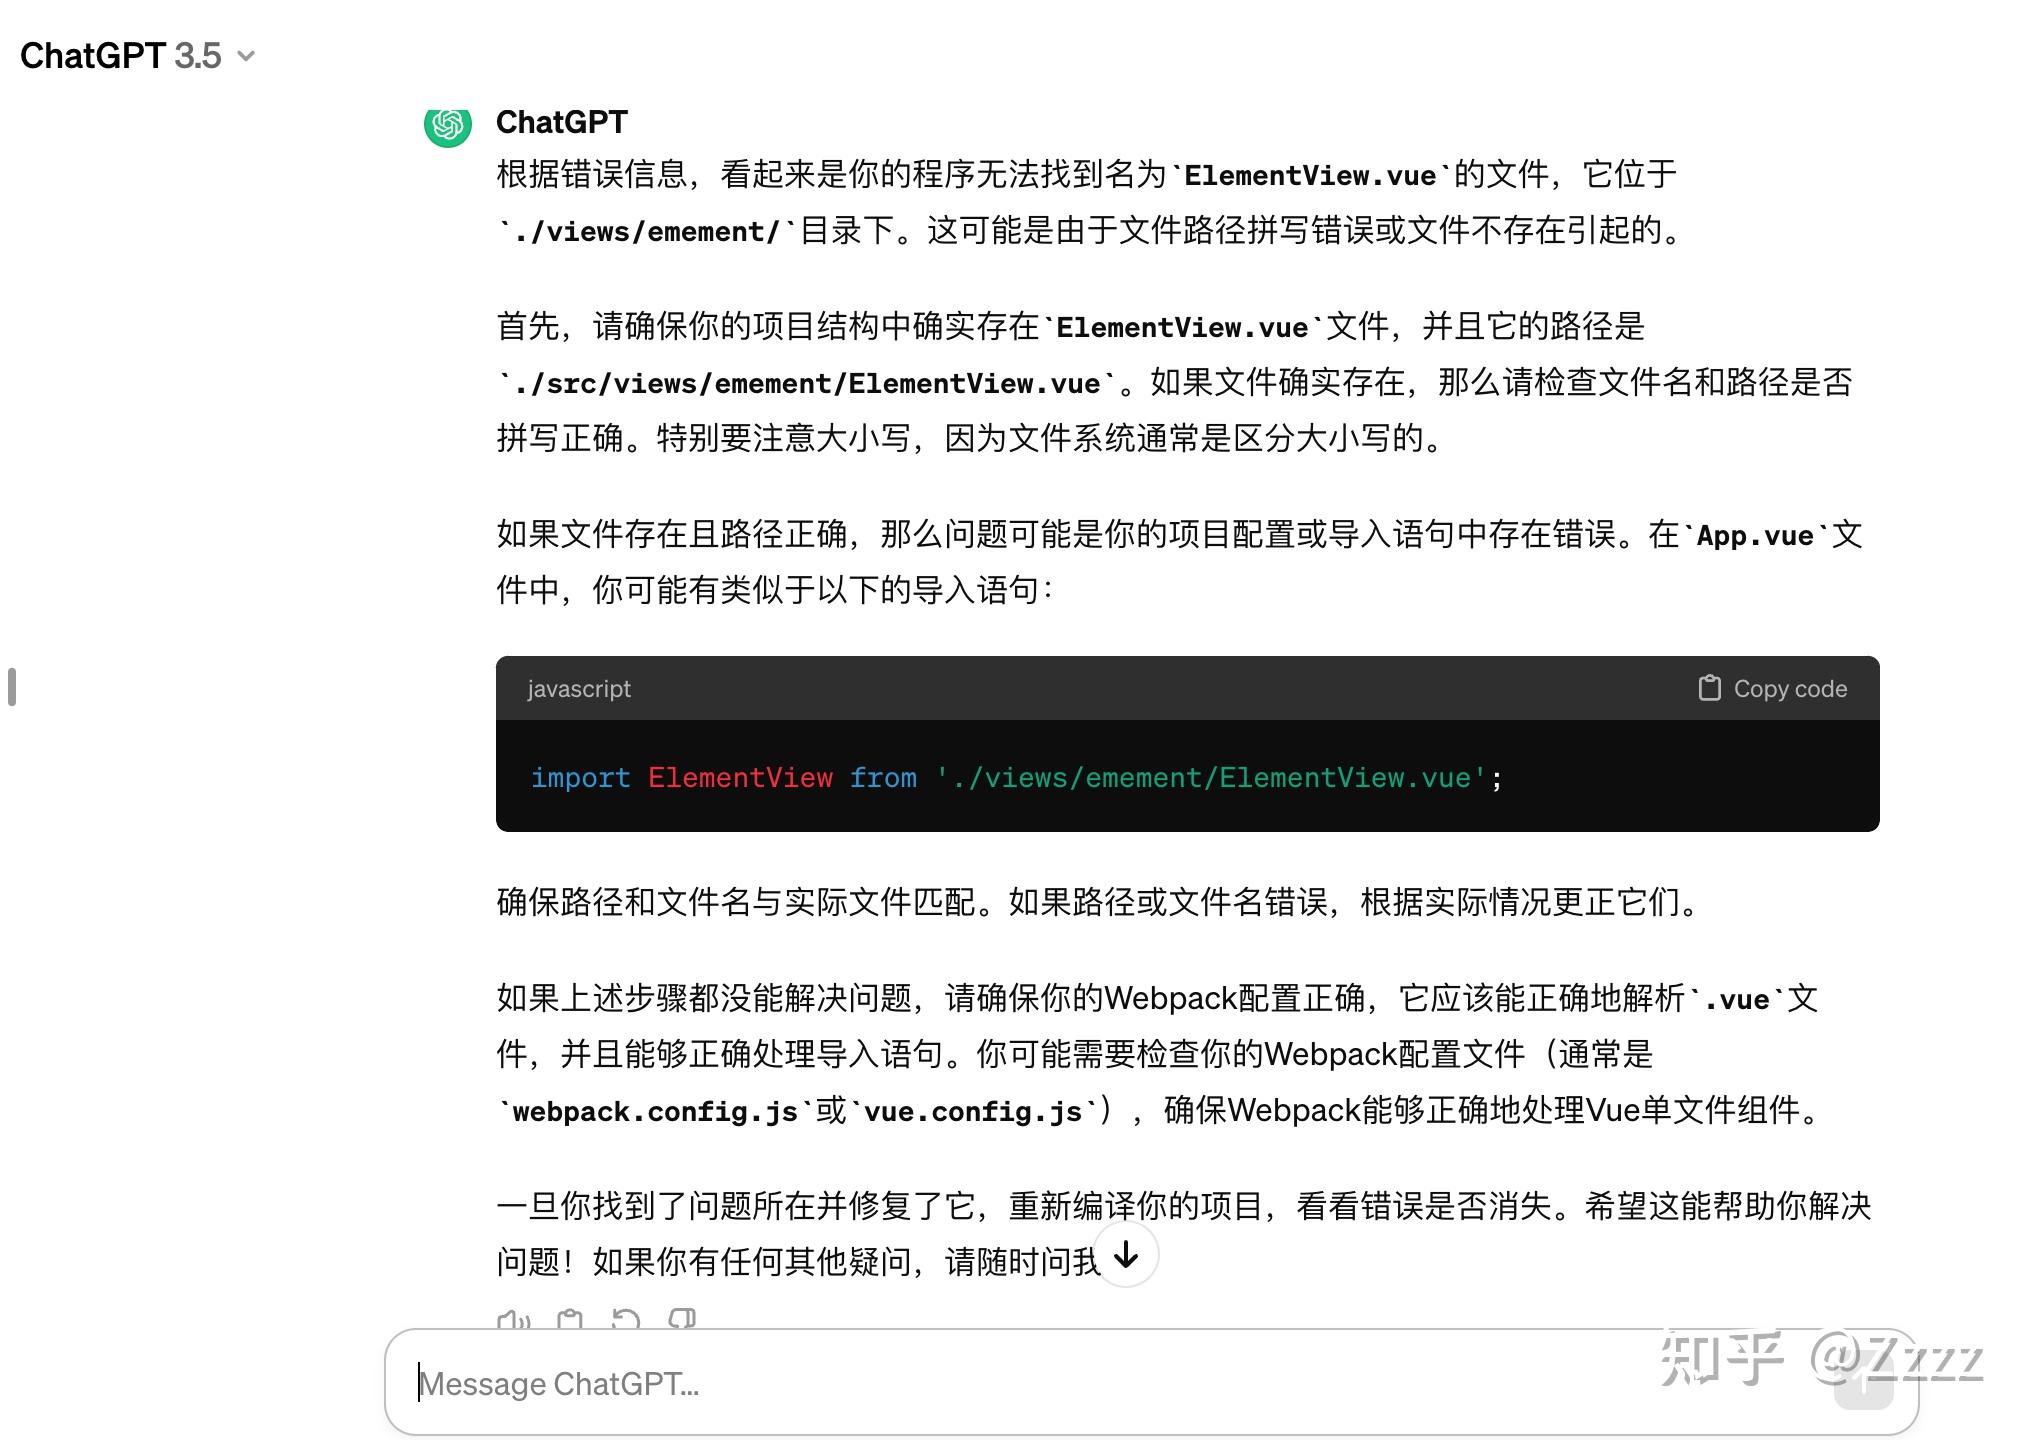Click the scroll-to-bottom arrow button
Viewport: 2034px width, 1440px height.
(1126, 1255)
